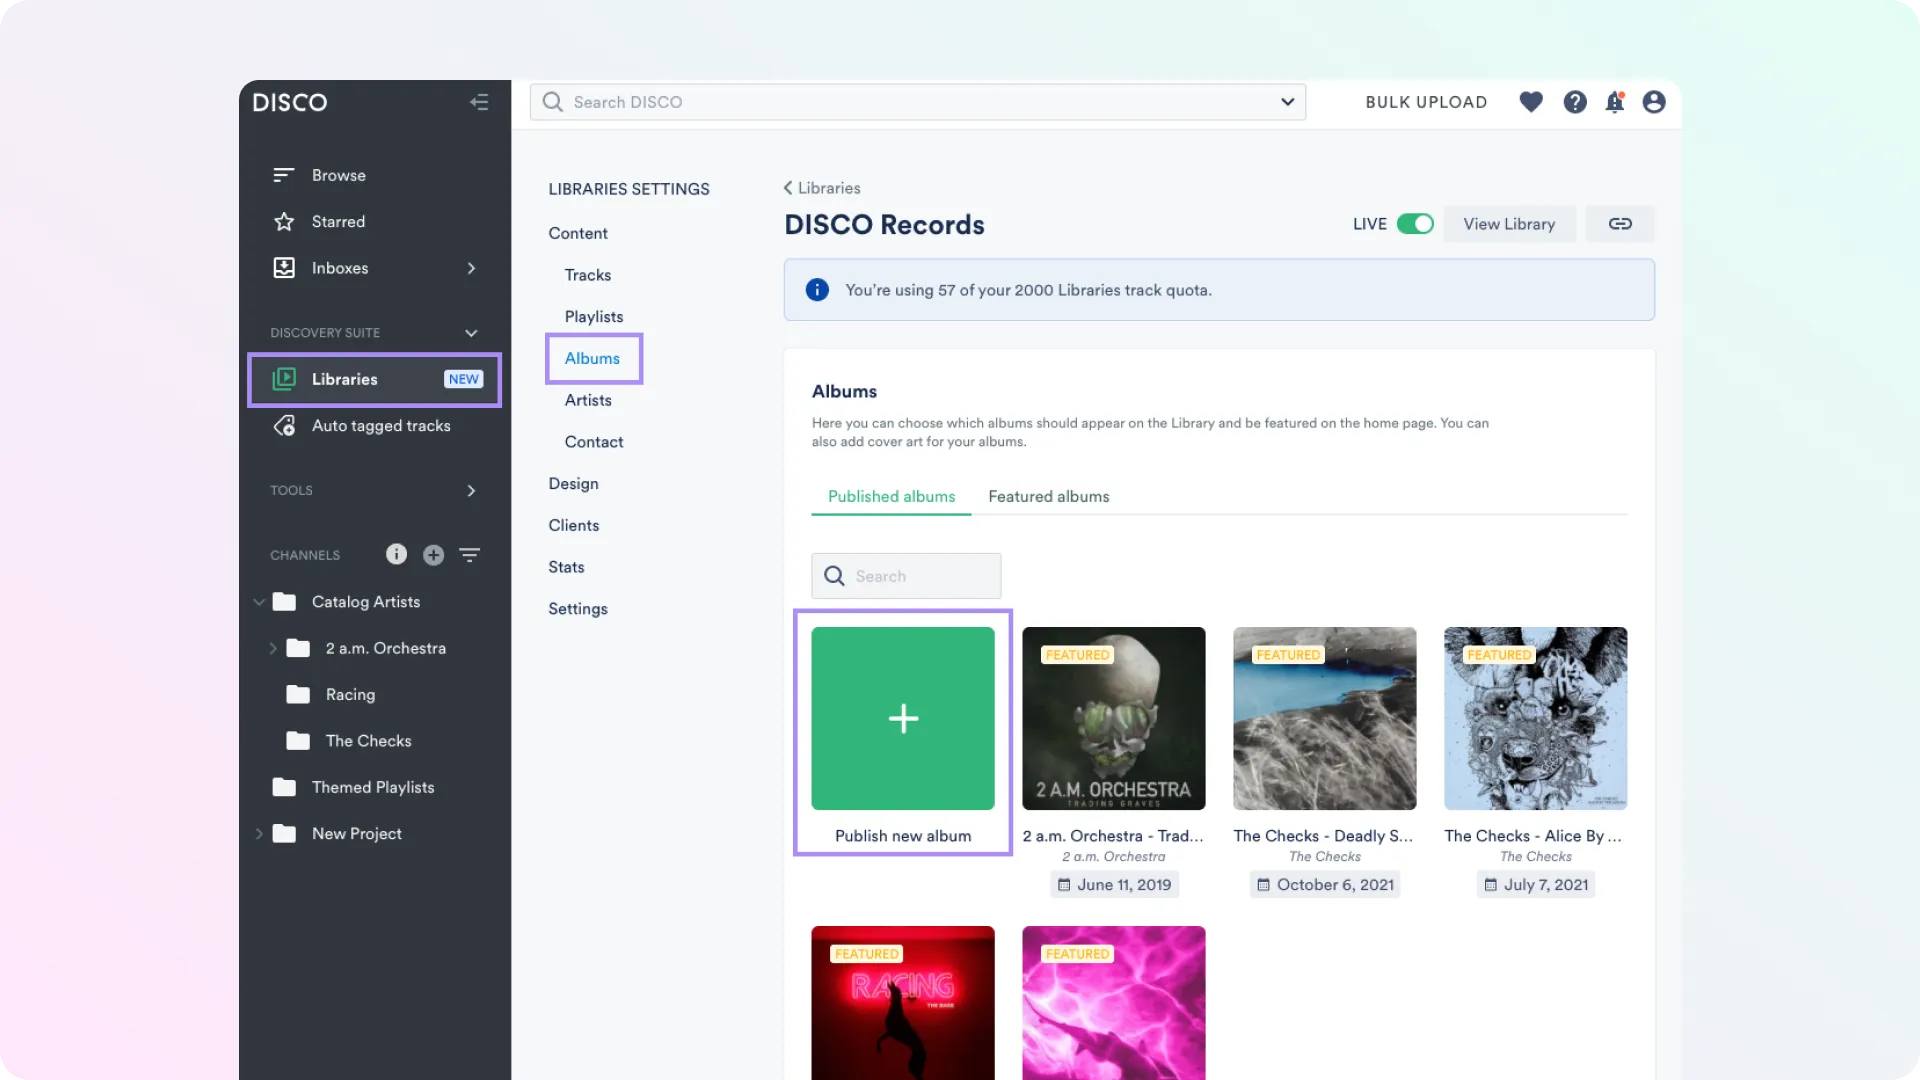The image size is (1920, 1080).
Task: Click the favorites heart icon
Action: (x=1531, y=102)
